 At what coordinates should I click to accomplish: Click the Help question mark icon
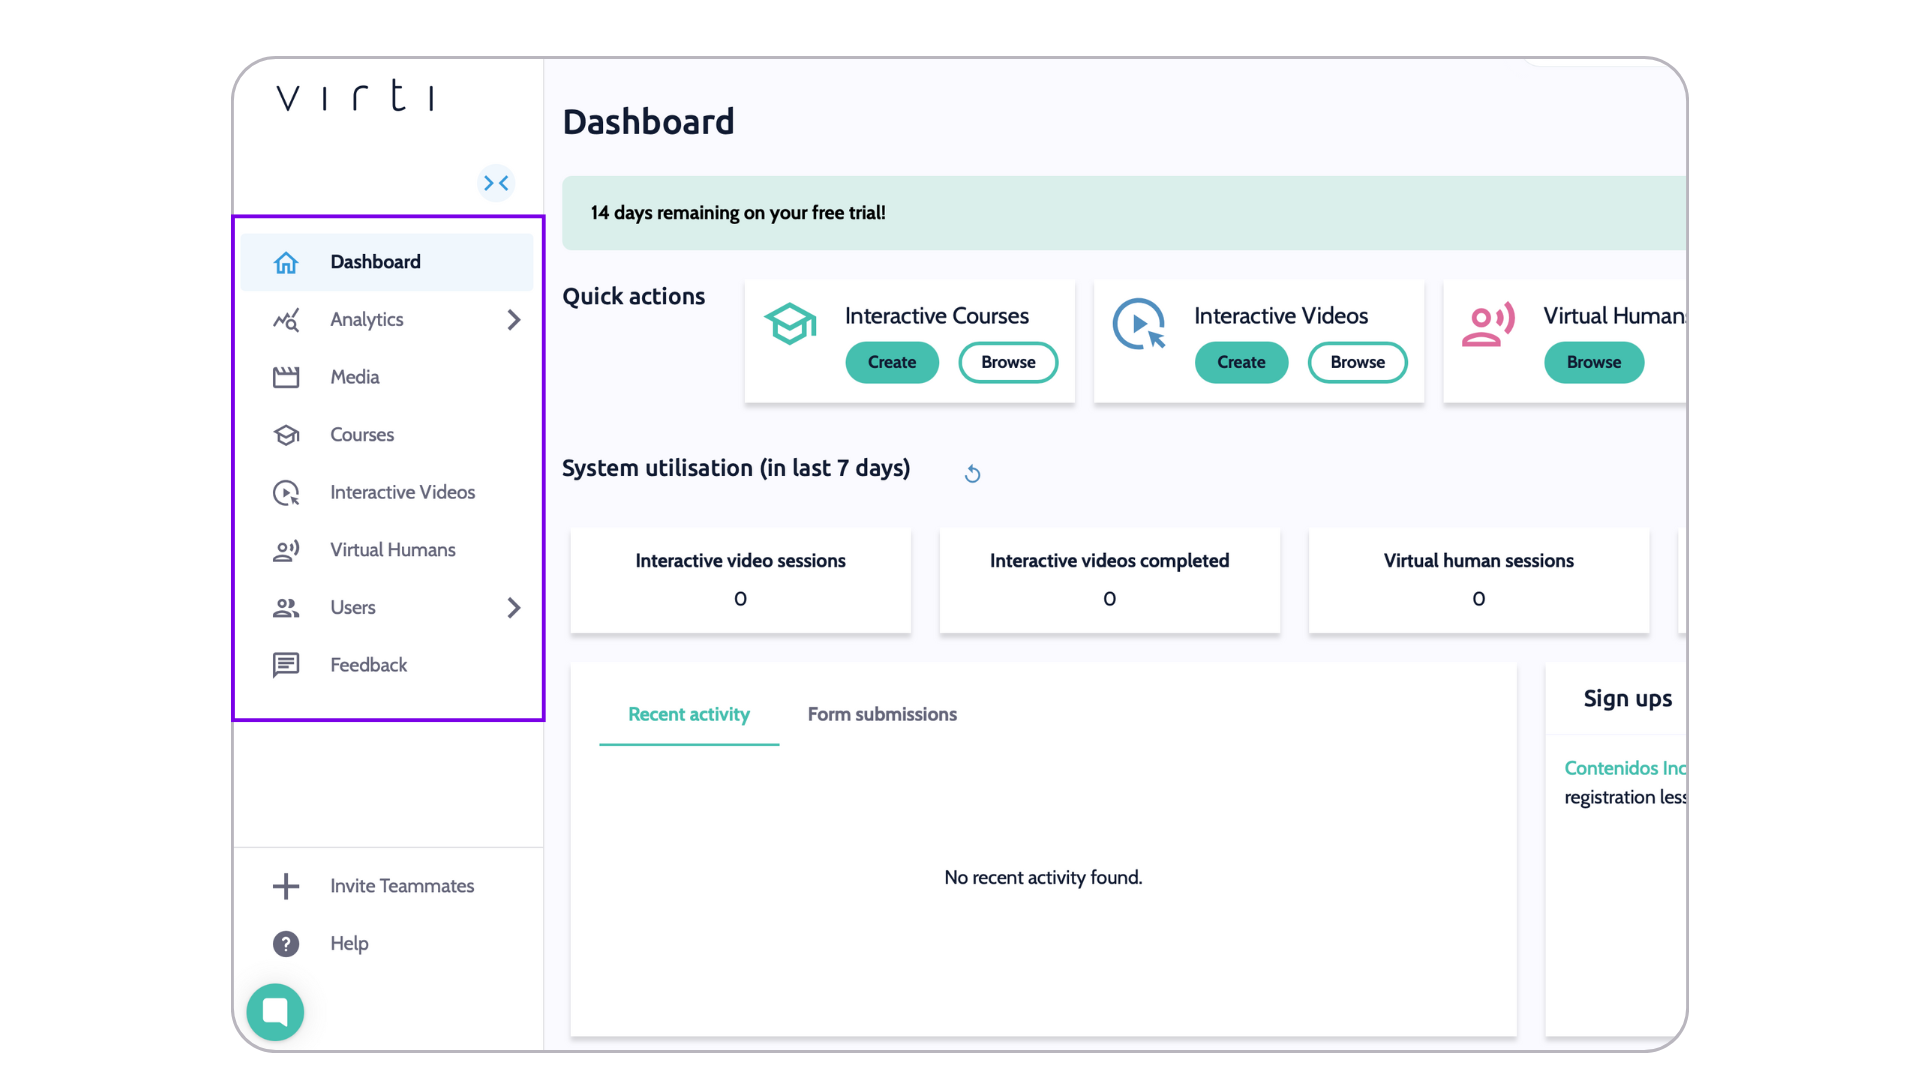click(286, 944)
